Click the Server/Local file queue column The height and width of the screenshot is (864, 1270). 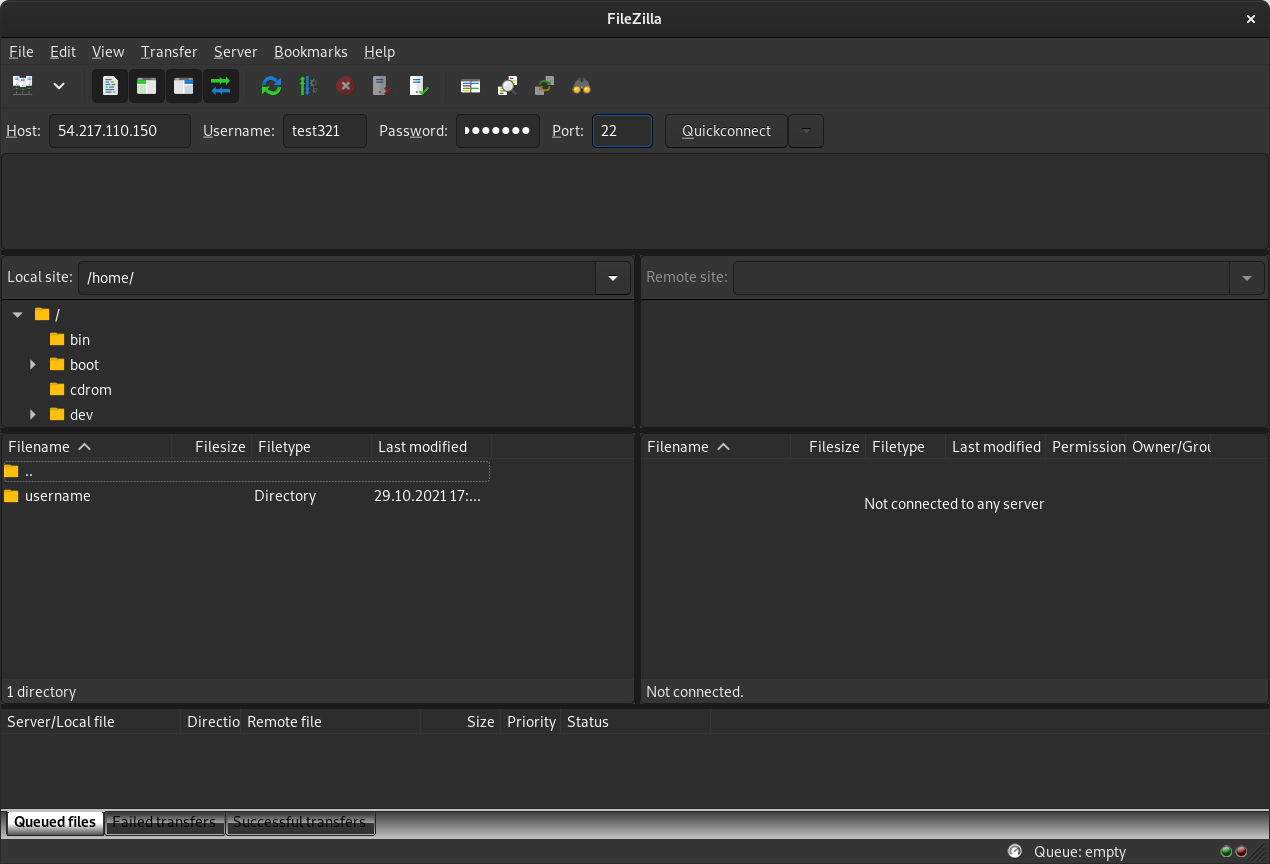click(x=91, y=722)
